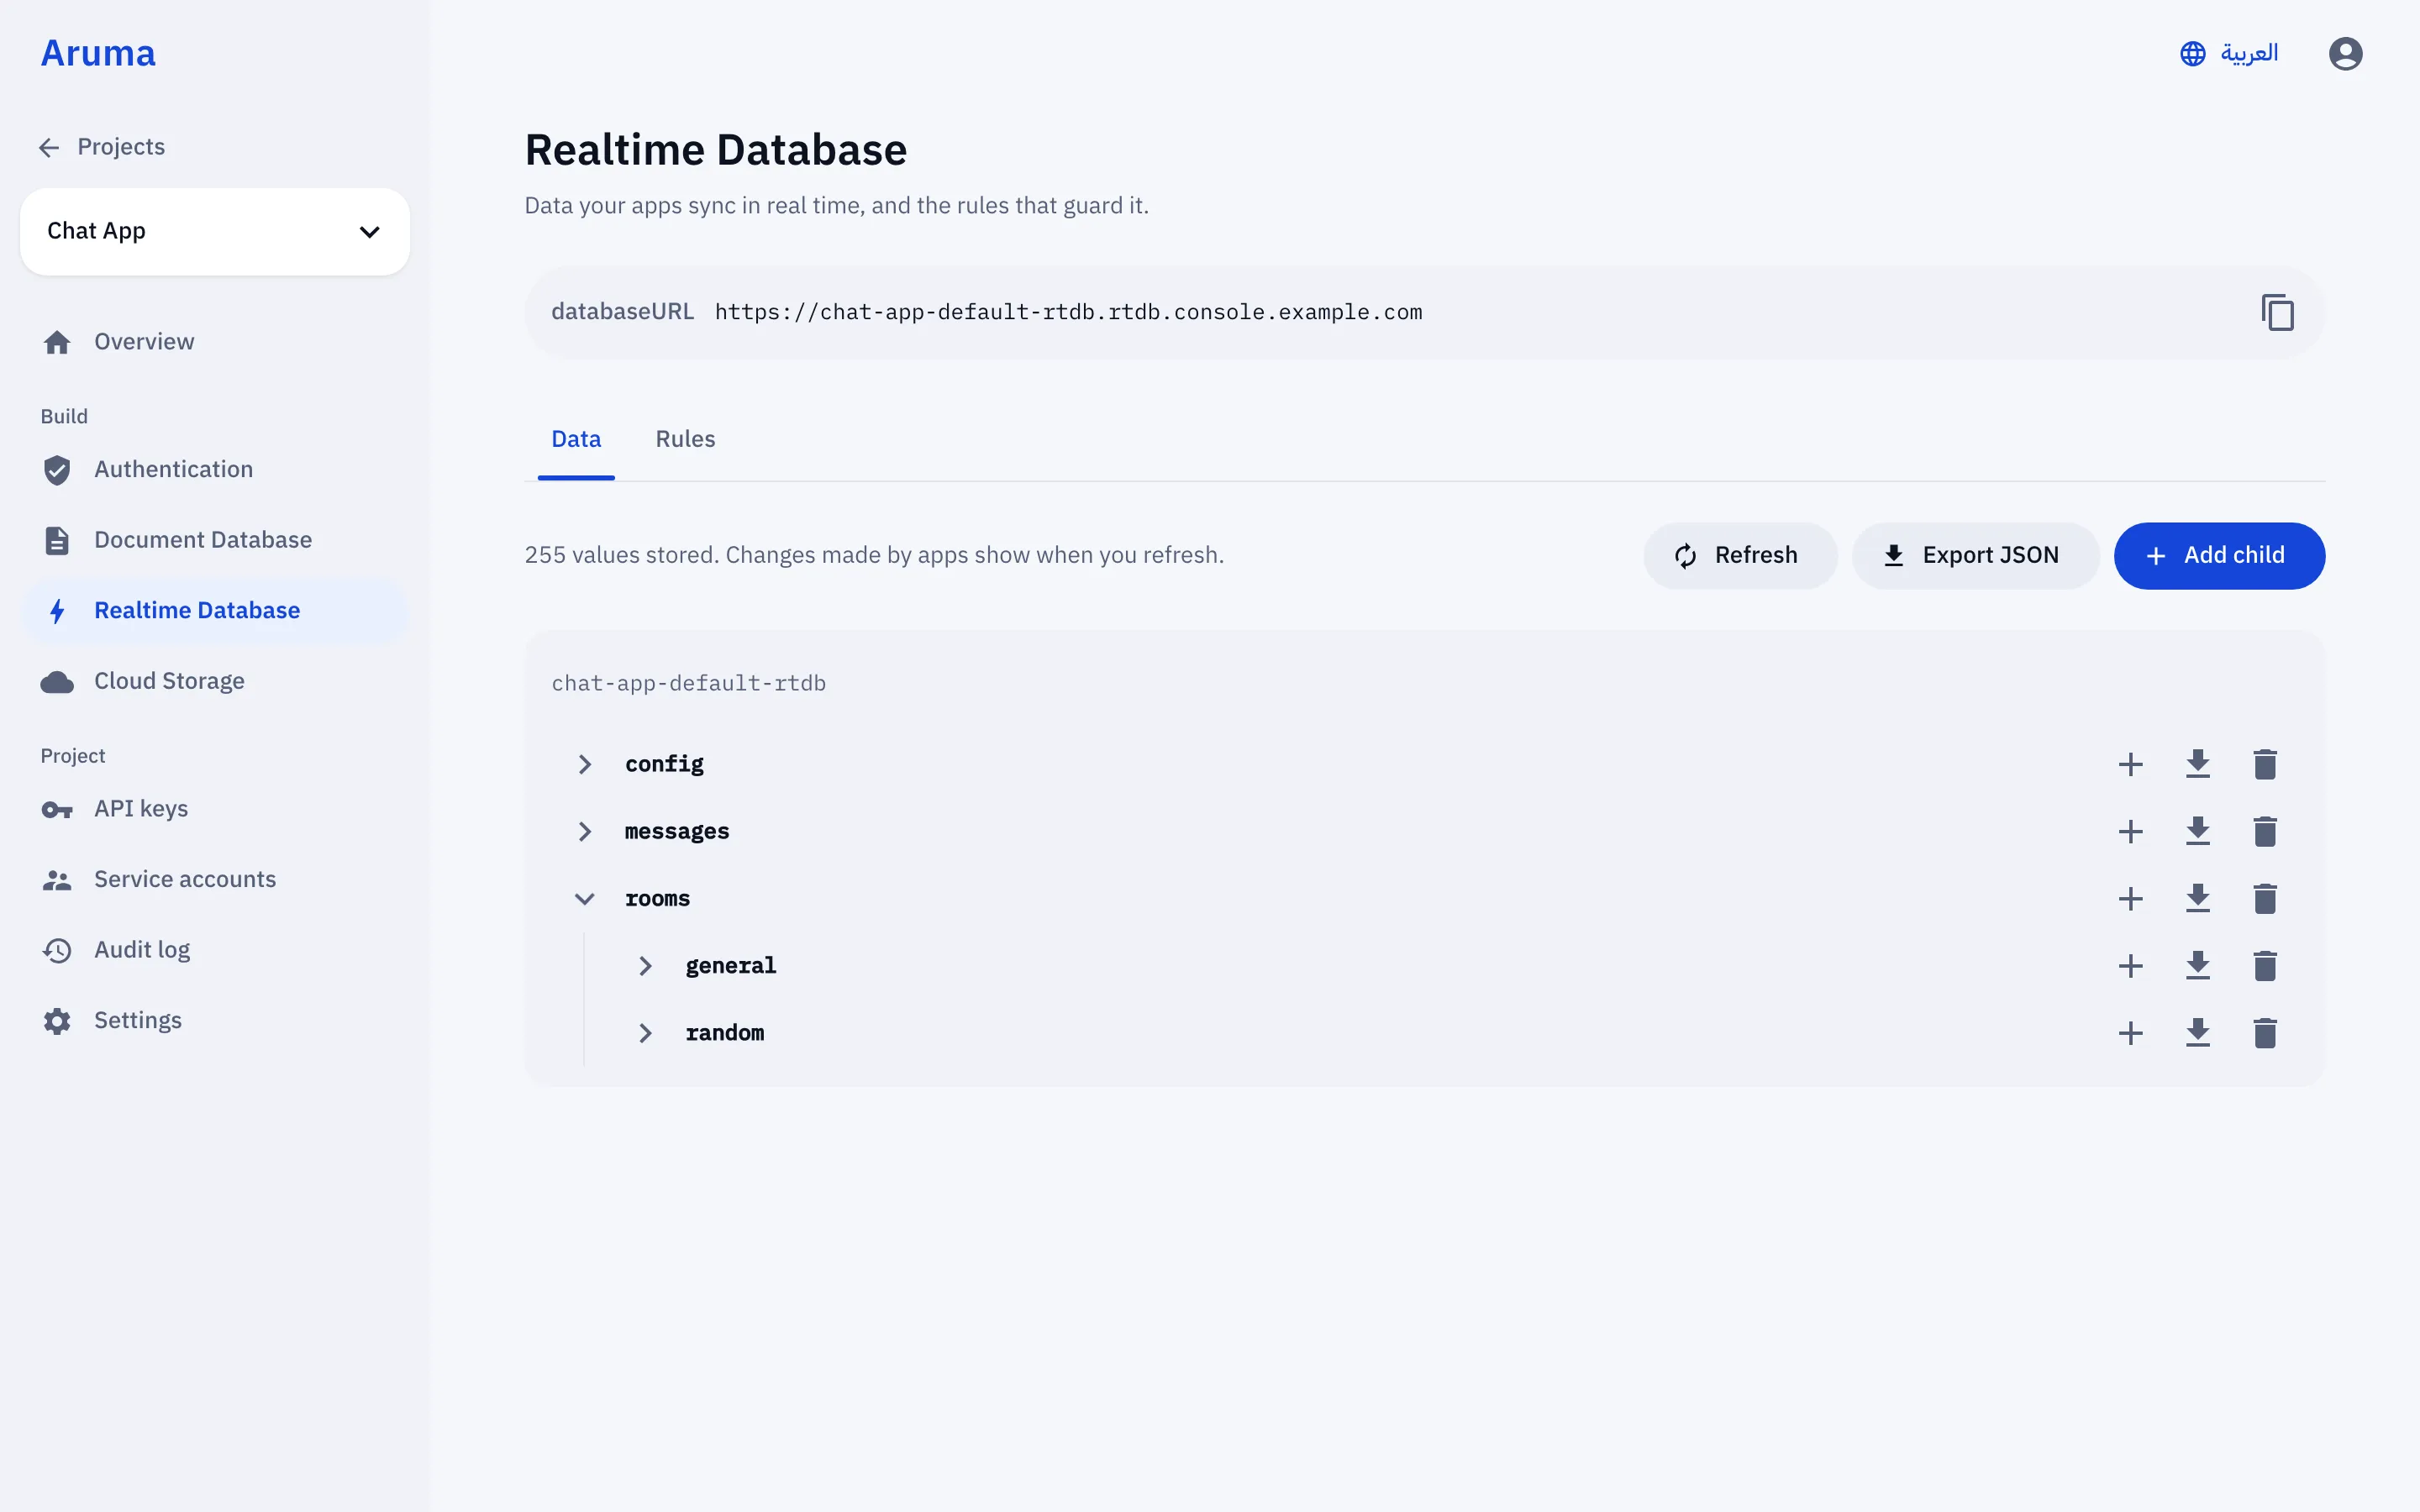Expand the general room node
Screen dimensions: 2420x1512
(x=645, y=966)
